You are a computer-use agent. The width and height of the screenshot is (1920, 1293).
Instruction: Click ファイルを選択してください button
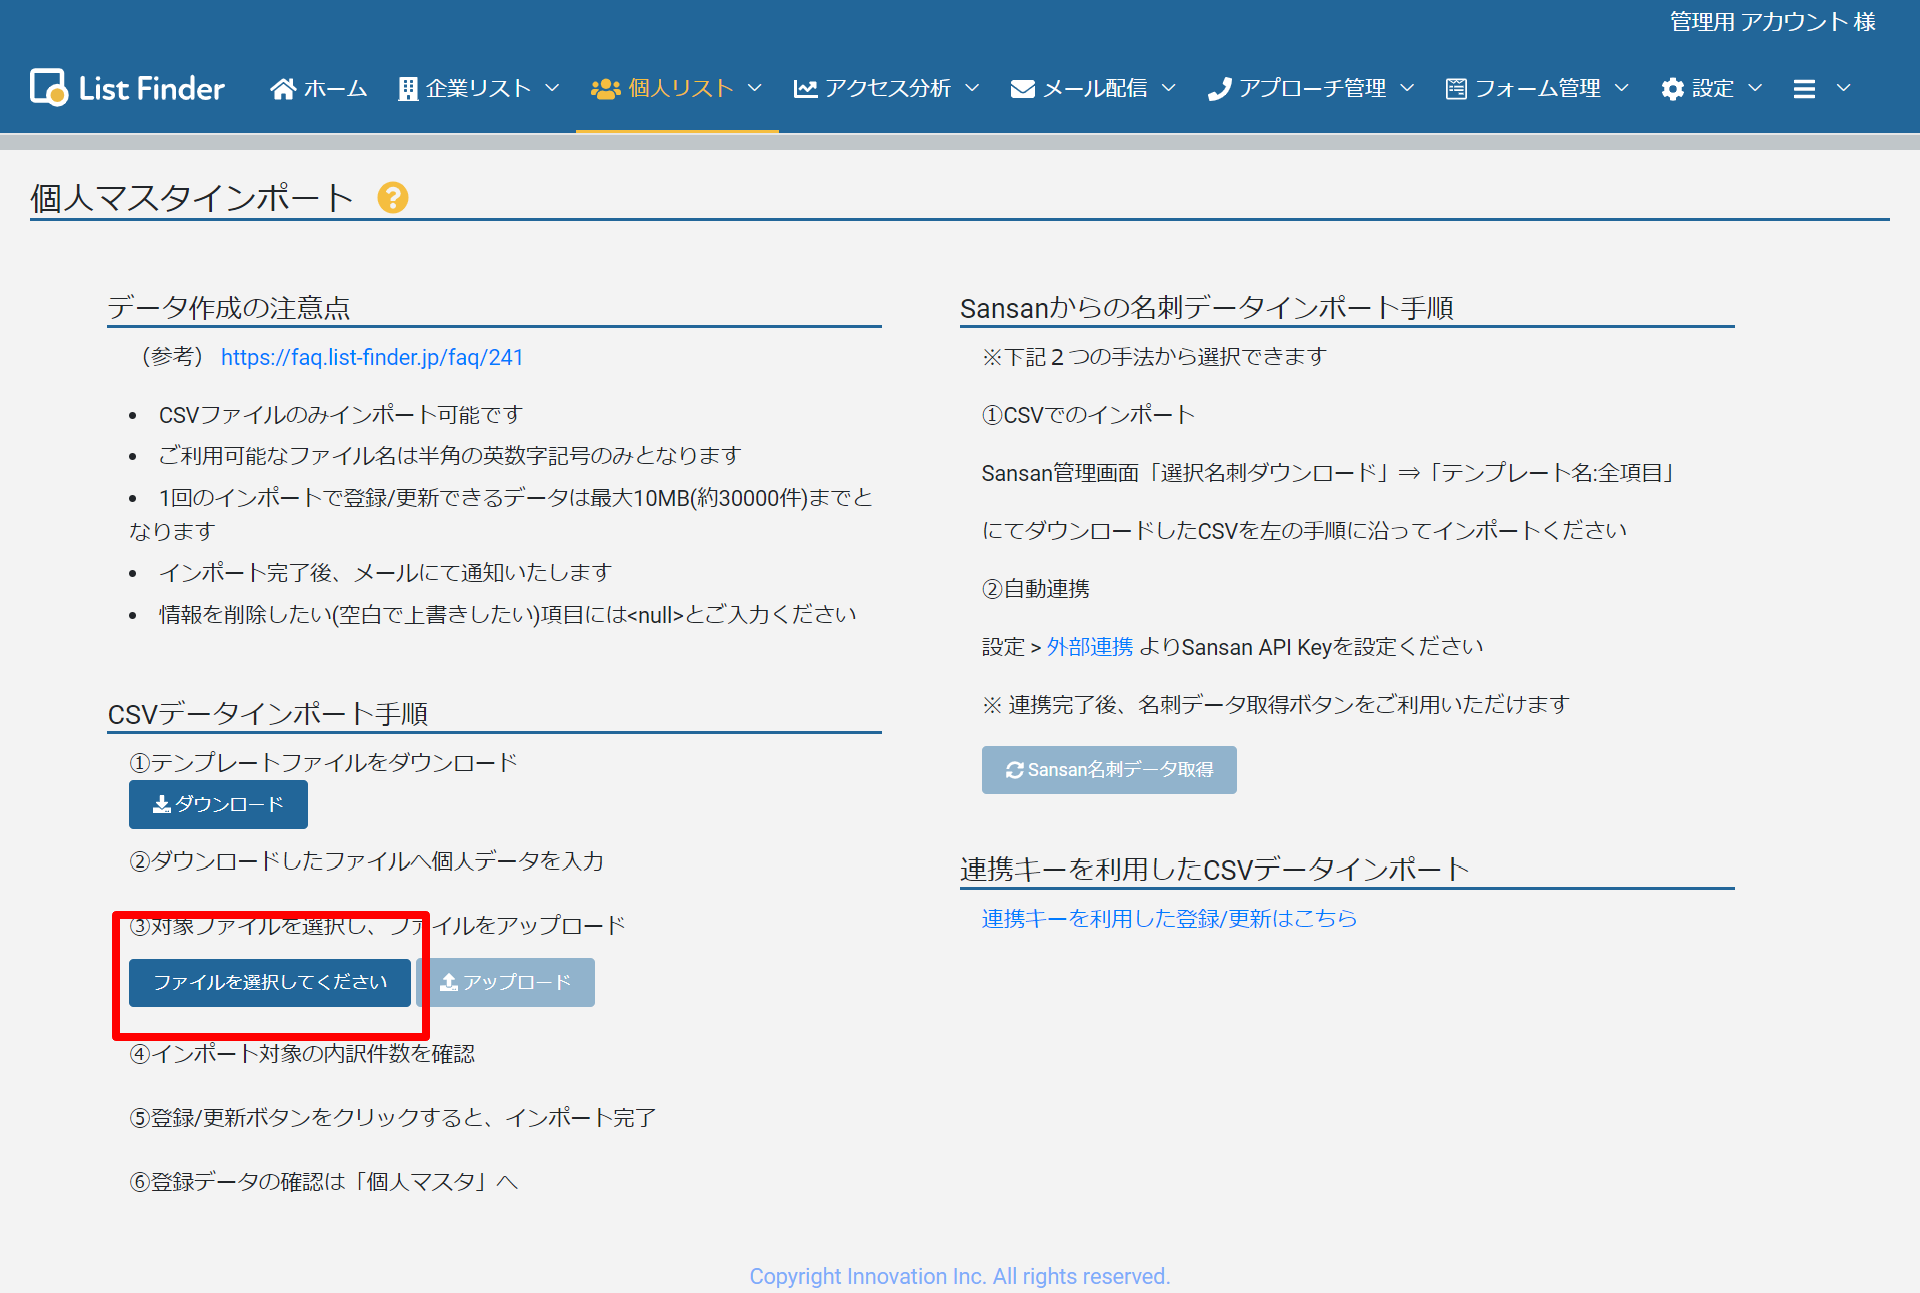click(270, 983)
